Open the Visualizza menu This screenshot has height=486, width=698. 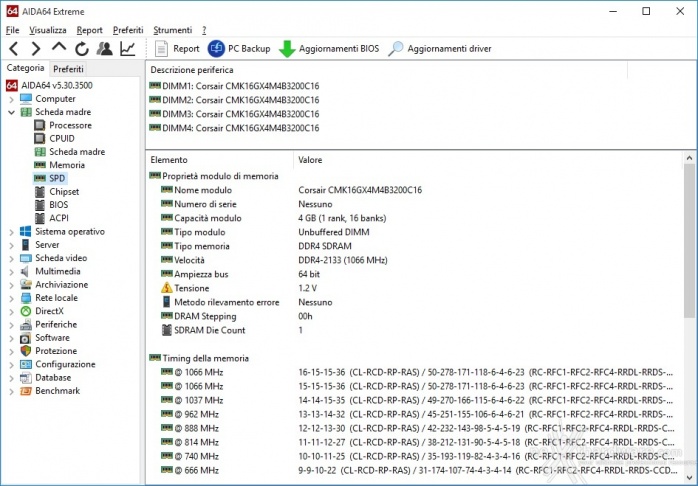pyautogui.click(x=48, y=30)
